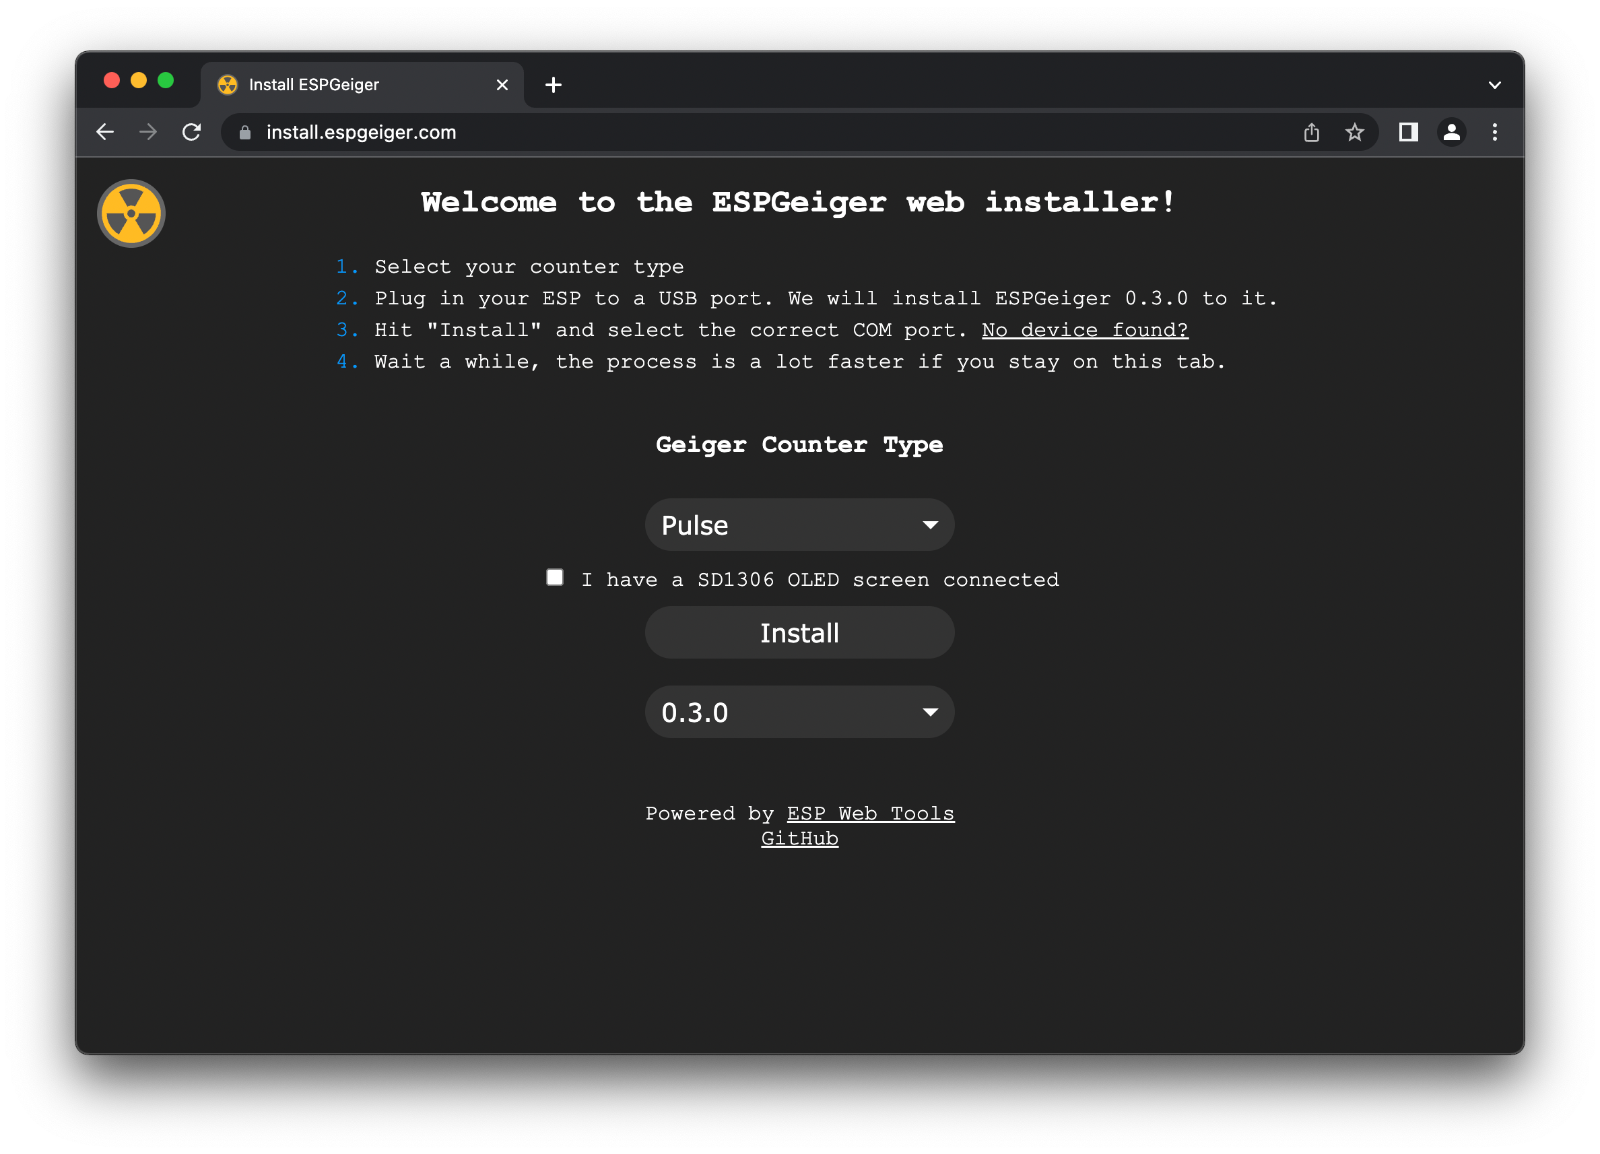Switch to the Install ESPGeiger tab

click(360, 85)
